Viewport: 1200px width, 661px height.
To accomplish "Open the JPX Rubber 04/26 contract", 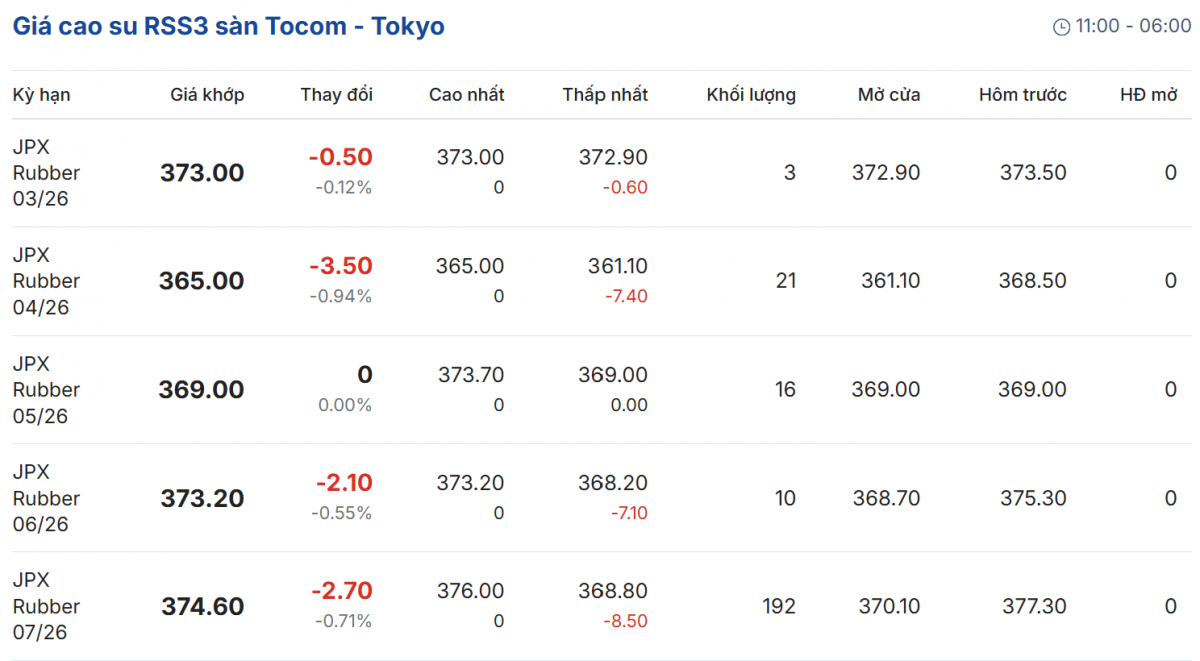I will [46, 281].
